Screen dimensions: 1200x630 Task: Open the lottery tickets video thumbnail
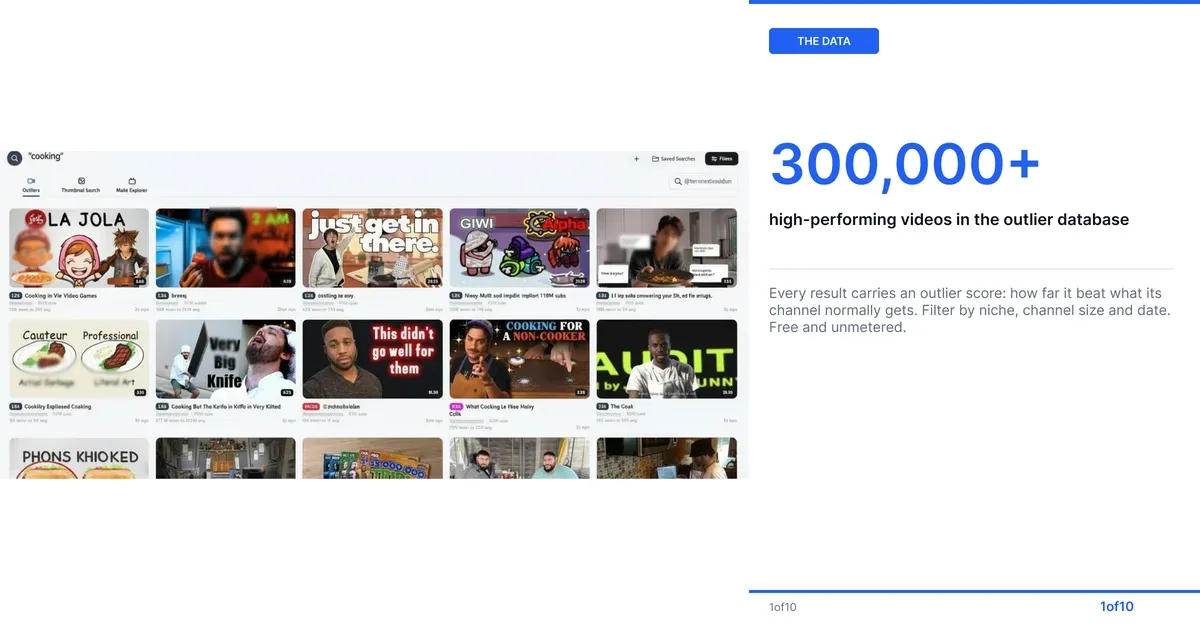coord(373,458)
